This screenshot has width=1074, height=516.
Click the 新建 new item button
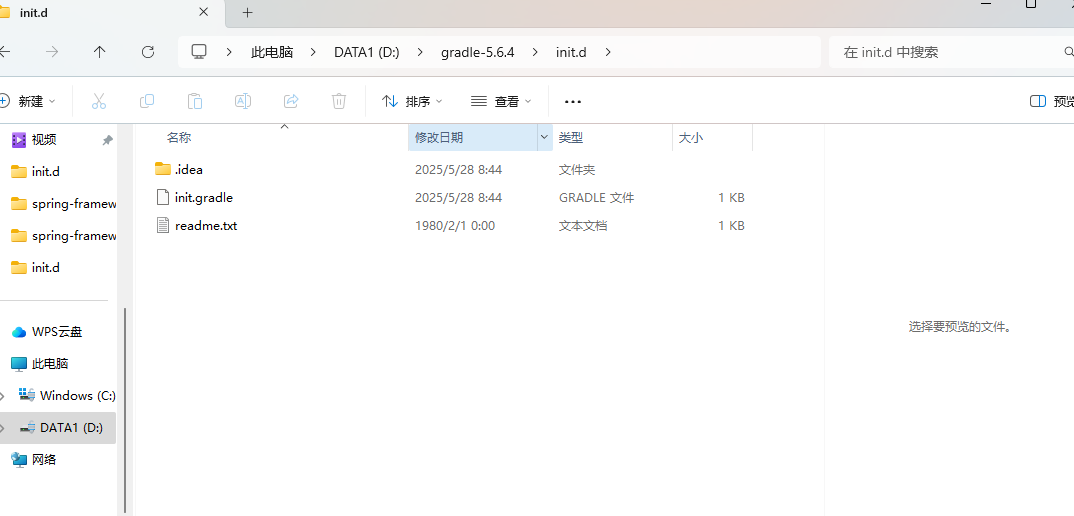(x=27, y=101)
